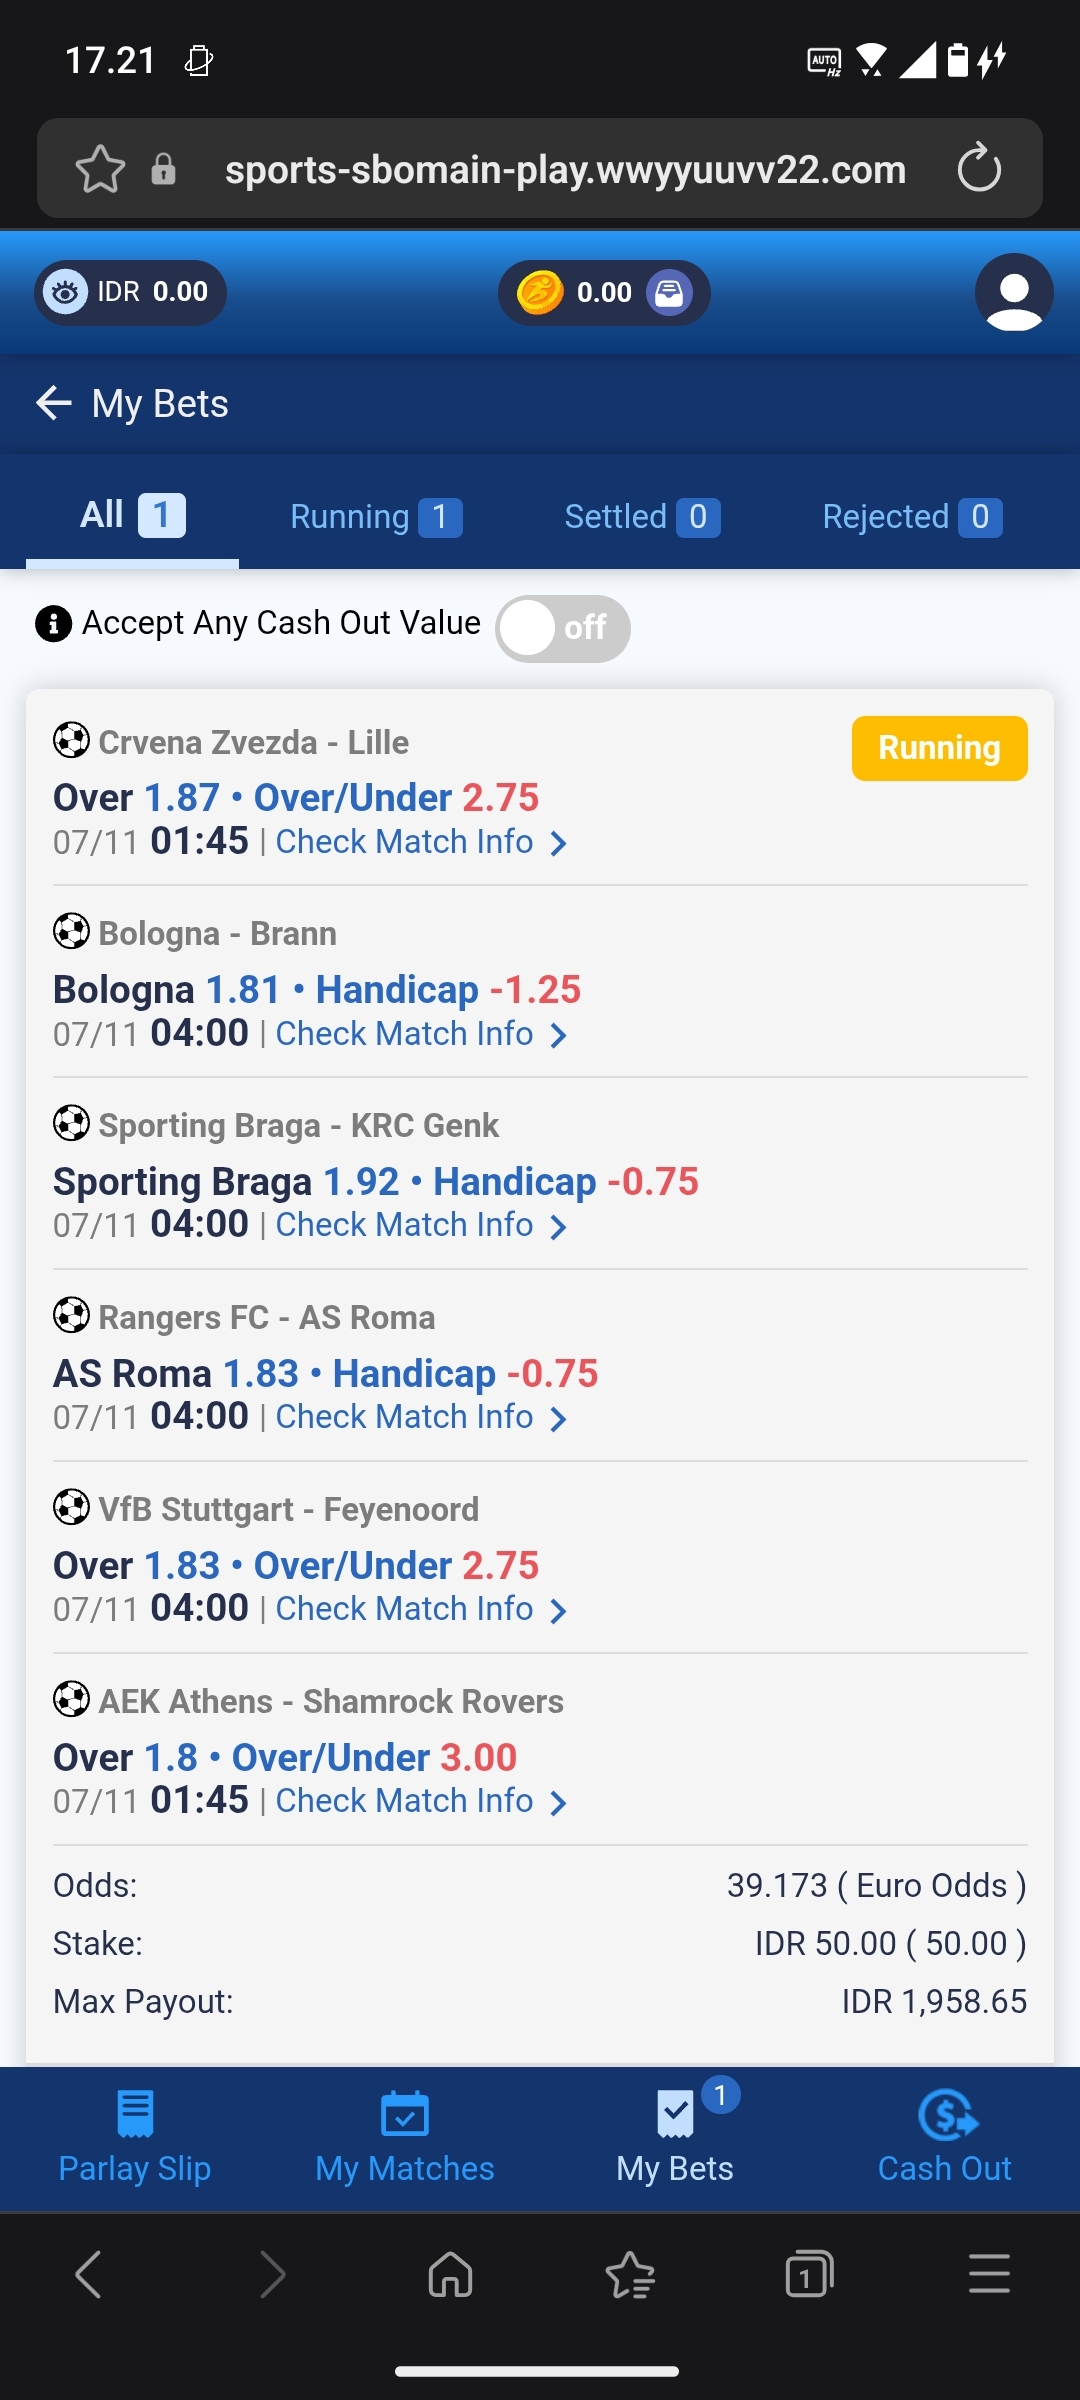1080x2400 pixels.
Task: Open the user profile icon
Action: coord(1013,292)
